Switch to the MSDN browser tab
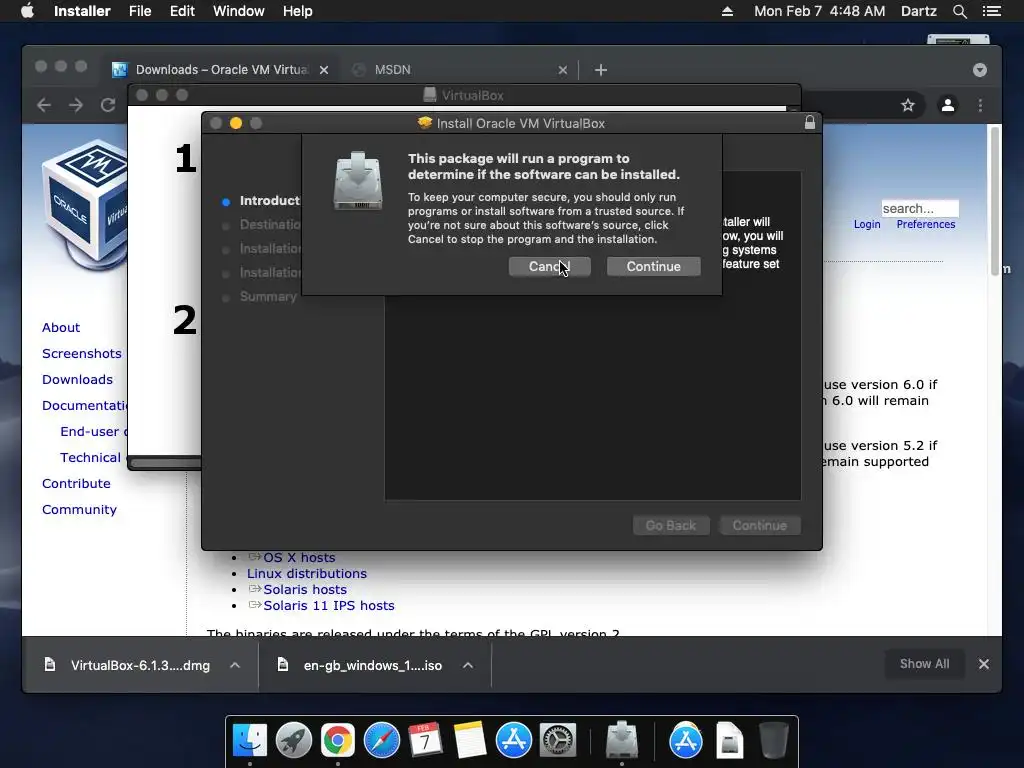The image size is (1024, 768). pyautogui.click(x=457, y=70)
